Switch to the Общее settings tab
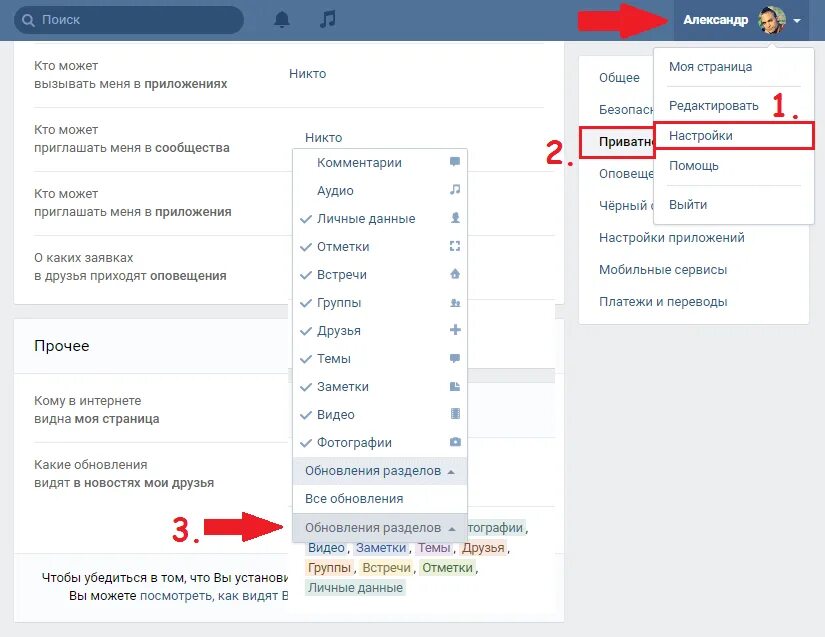The width and height of the screenshot is (825, 637). [x=619, y=78]
